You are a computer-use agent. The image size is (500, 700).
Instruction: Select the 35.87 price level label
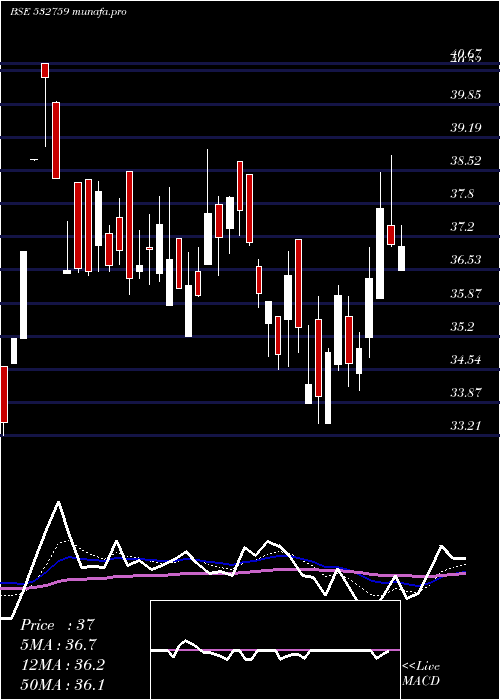(x=466, y=293)
